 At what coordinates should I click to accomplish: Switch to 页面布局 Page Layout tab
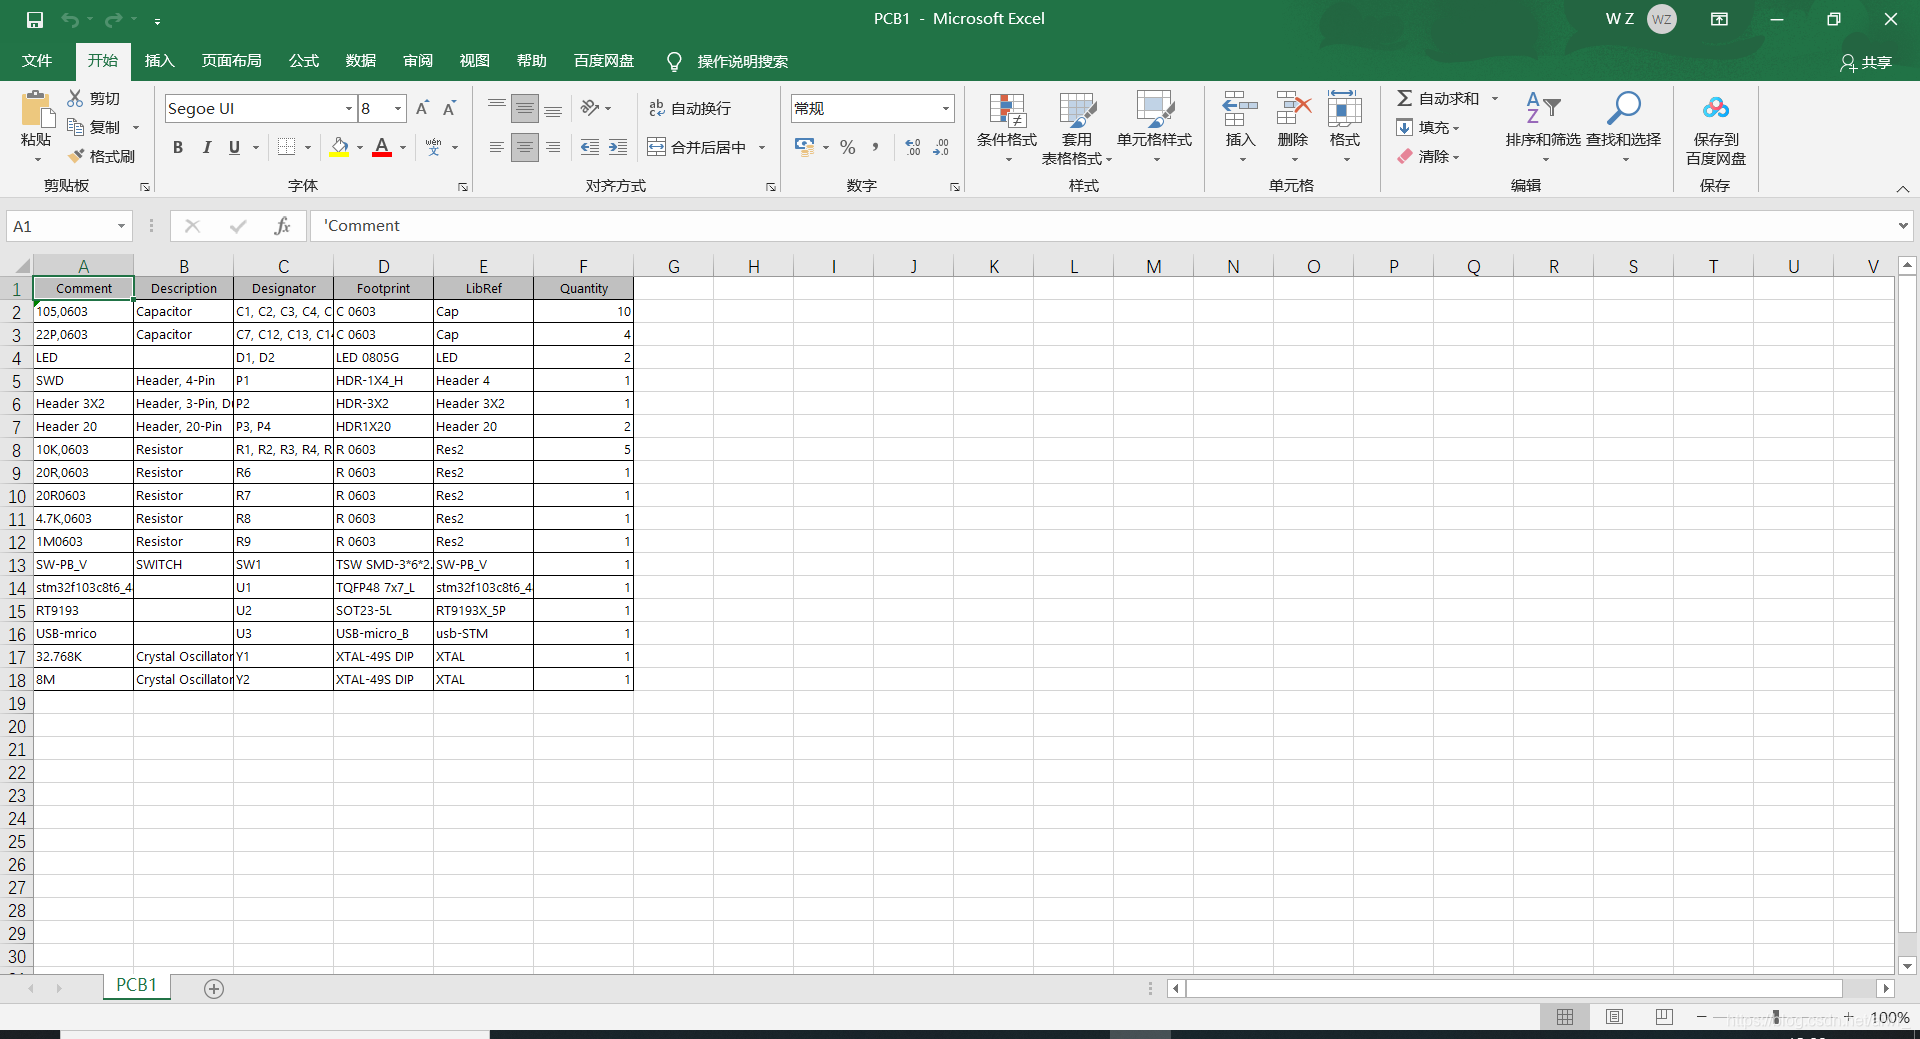[232, 61]
